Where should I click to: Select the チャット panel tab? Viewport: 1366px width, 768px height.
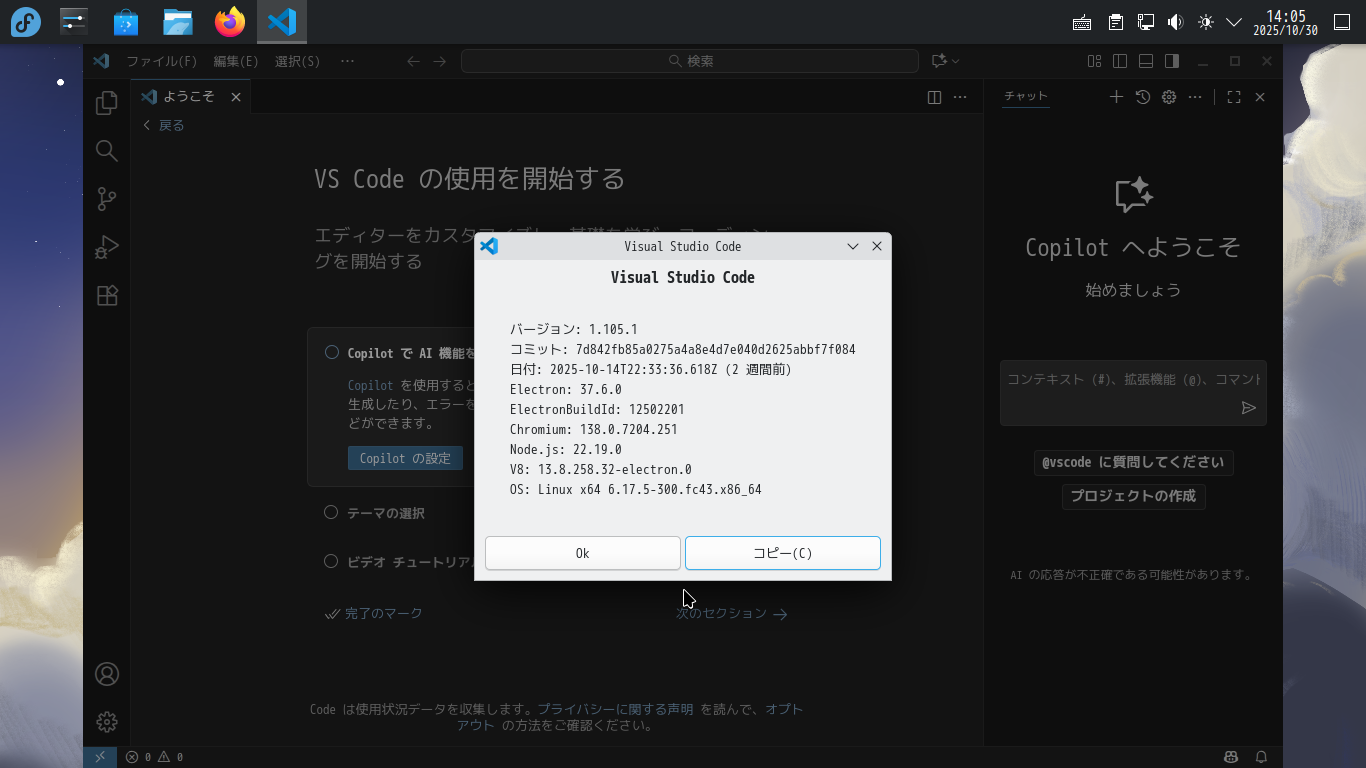click(1026, 97)
